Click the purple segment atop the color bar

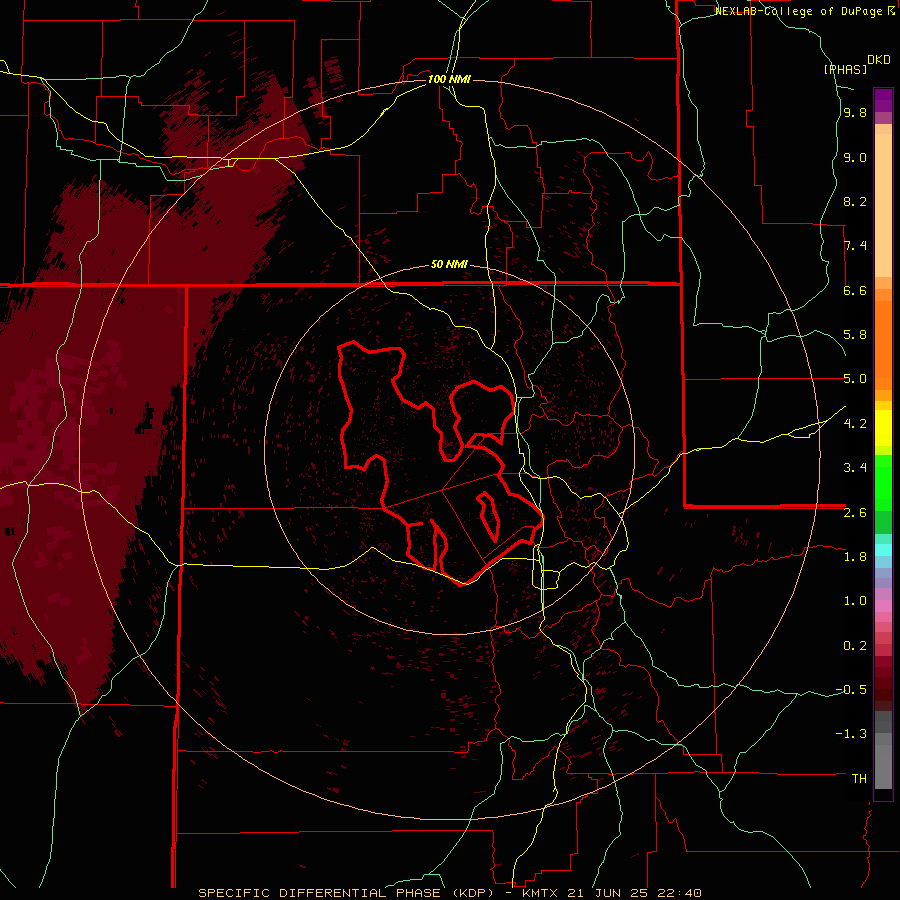pyautogui.click(x=883, y=100)
